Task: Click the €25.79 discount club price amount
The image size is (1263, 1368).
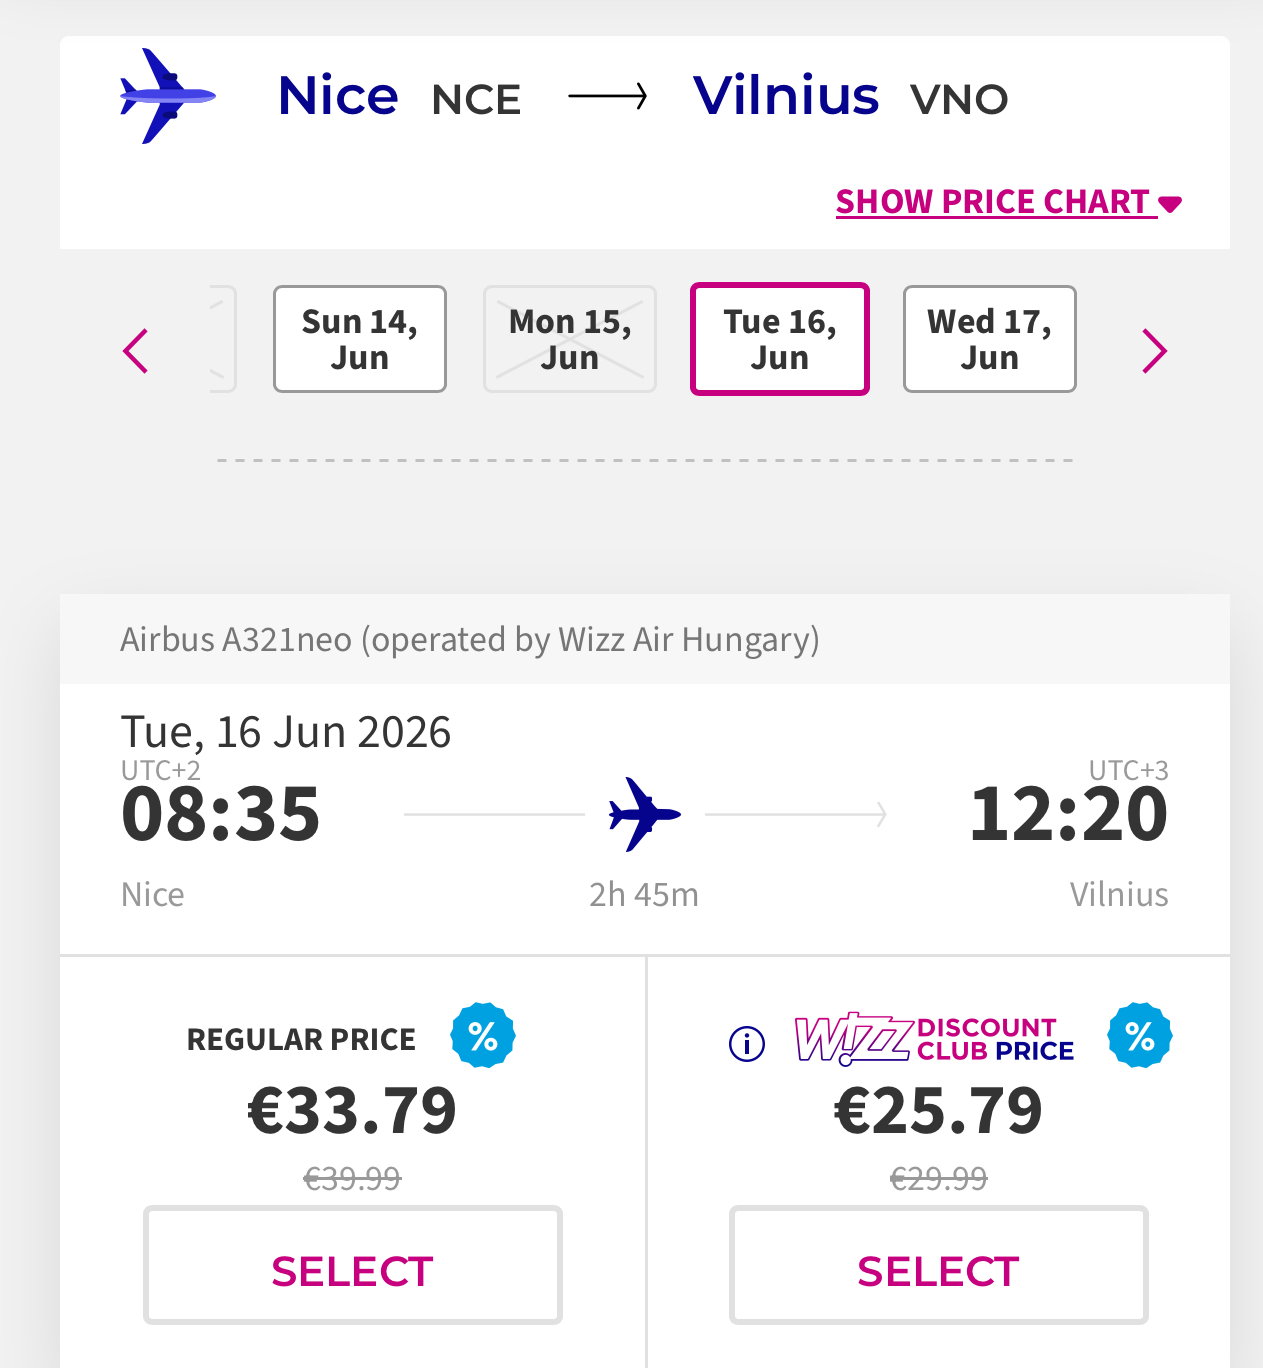Action: pyautogui.click(x=938, y=1111)
